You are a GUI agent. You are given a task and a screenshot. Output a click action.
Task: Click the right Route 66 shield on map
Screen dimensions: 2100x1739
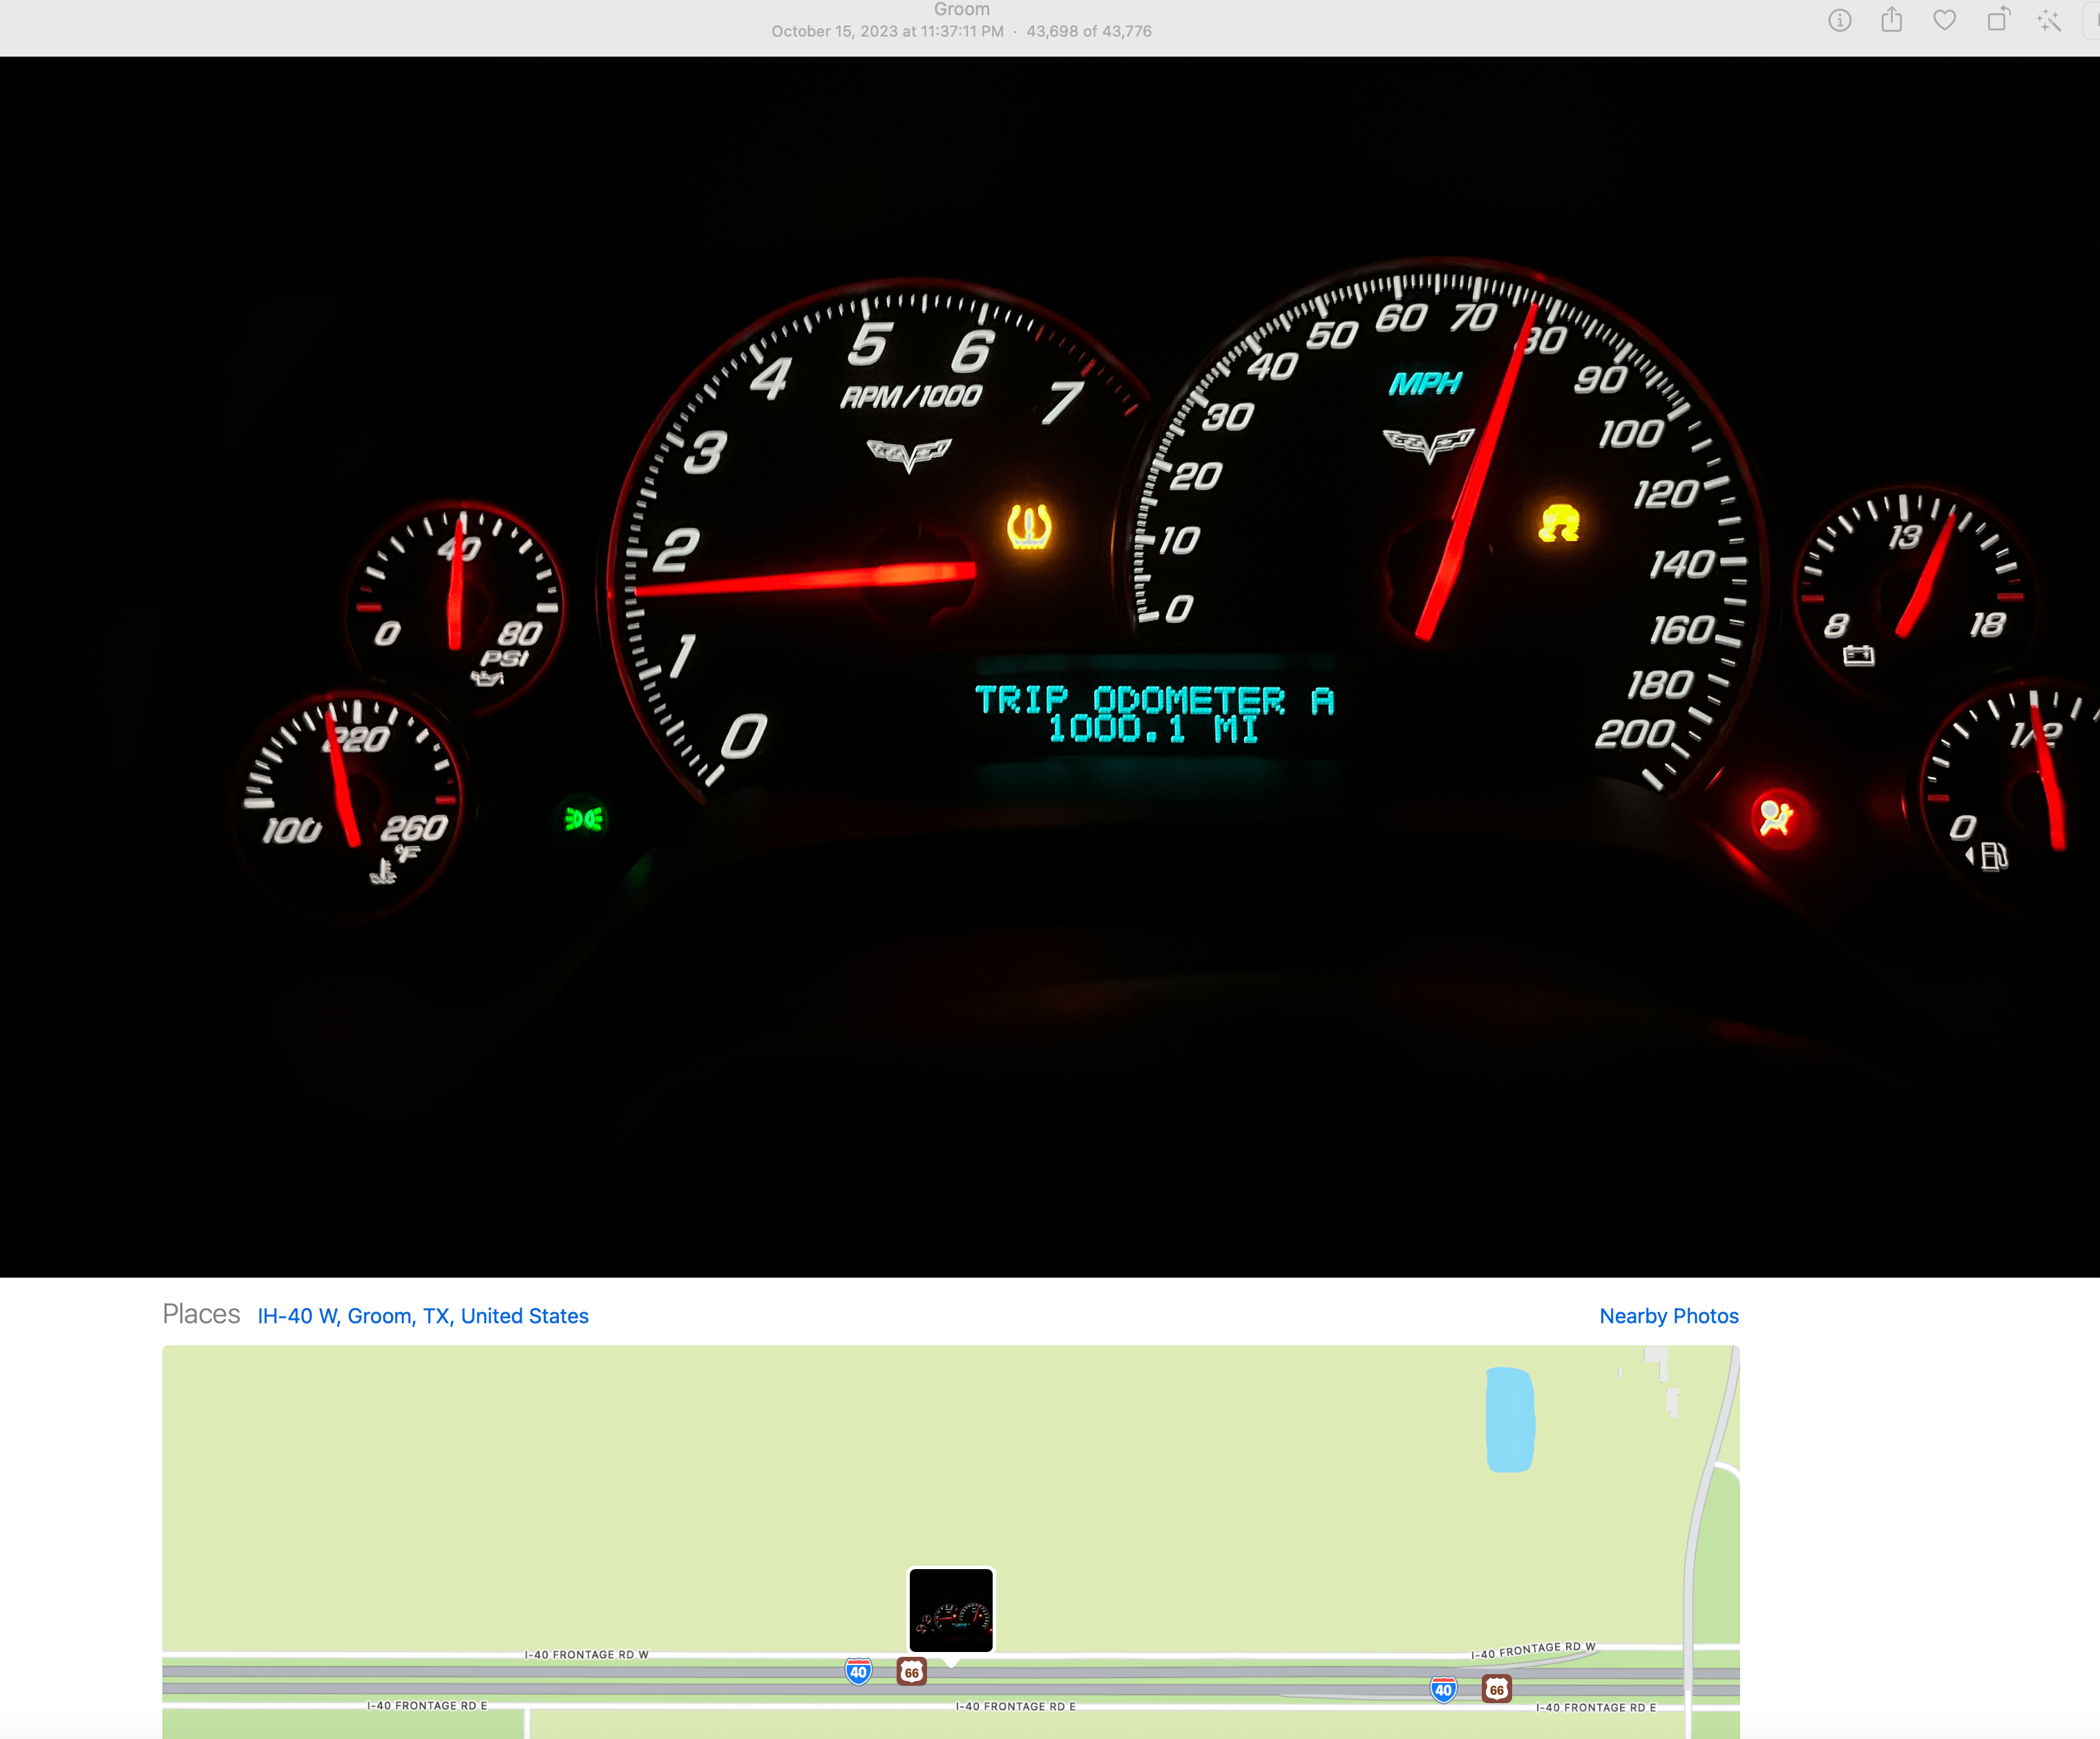click(1496, 1690)
